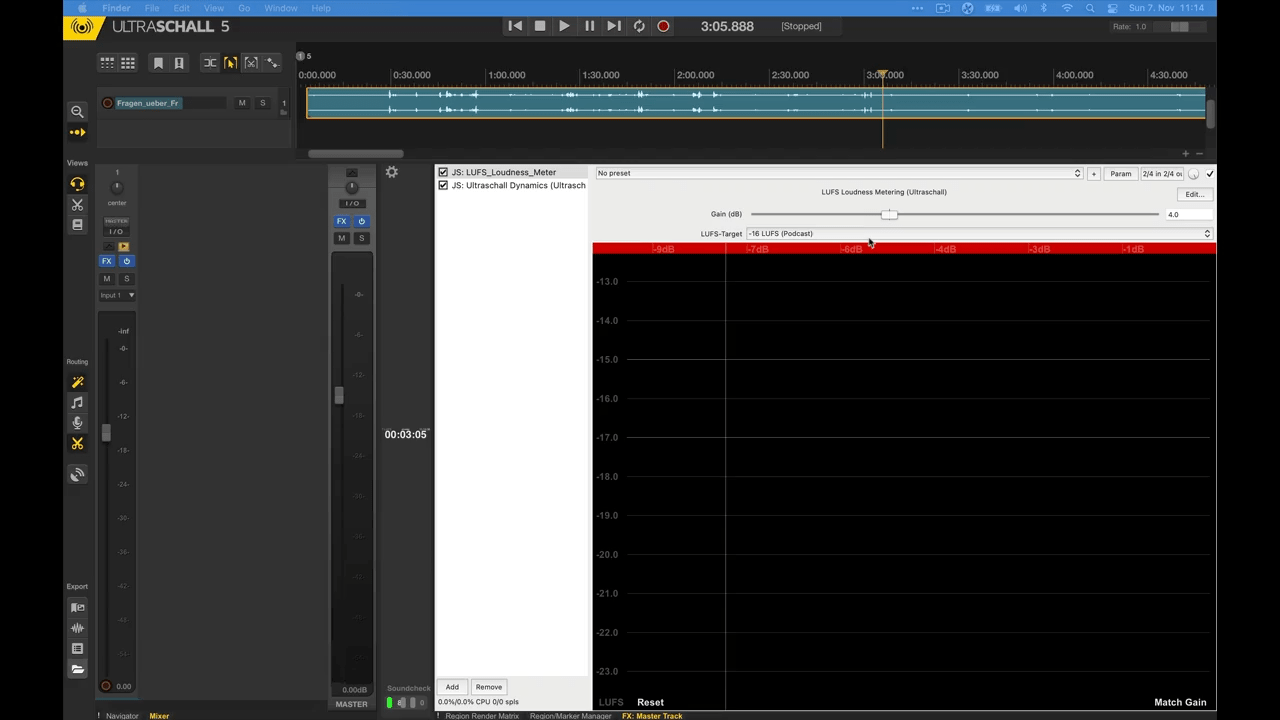Image resolution: width=1280 pixels, height=720 pixels.
Task: Switch to Storyboard view icon
Action: click(x=77, y=225)
